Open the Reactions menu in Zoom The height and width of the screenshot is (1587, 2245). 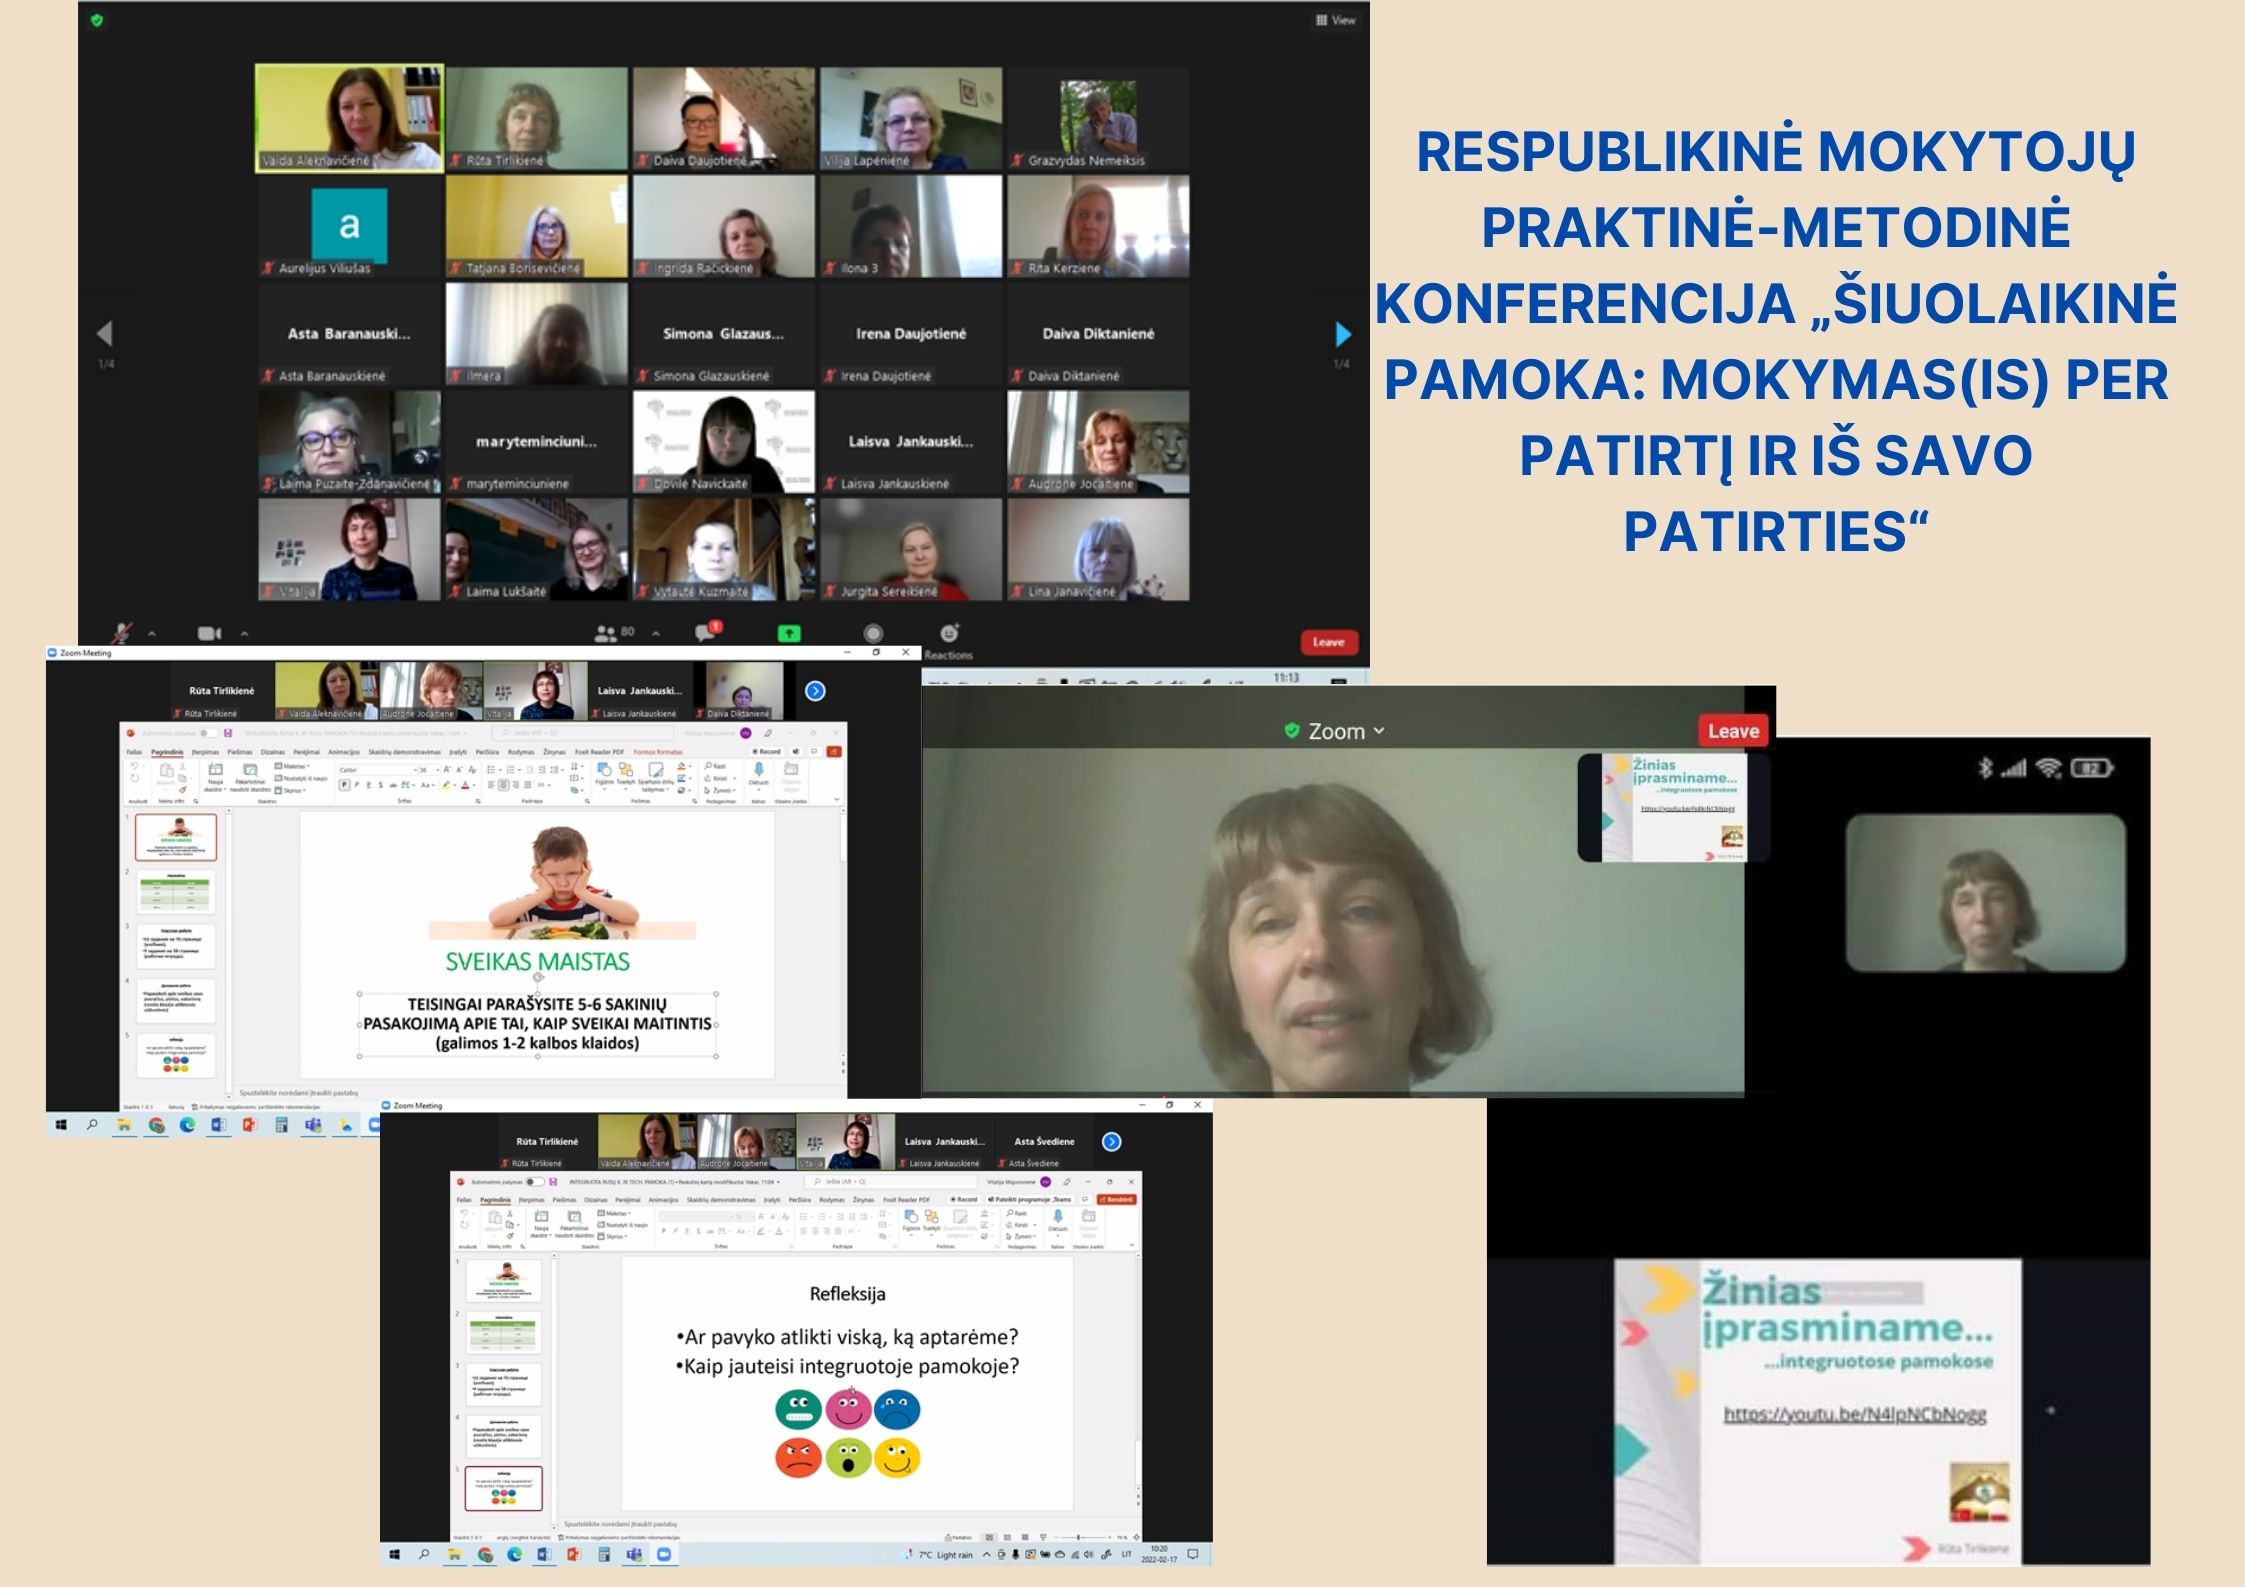(949, 640)
